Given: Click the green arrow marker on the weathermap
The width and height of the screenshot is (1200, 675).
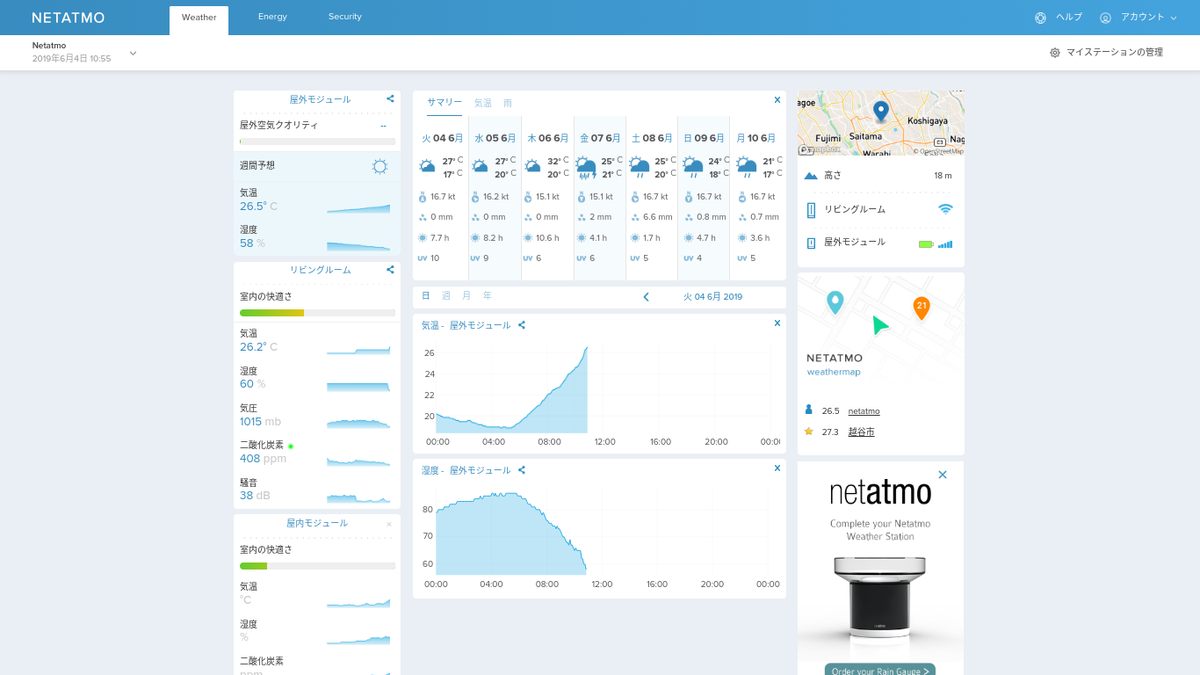Looking at the screenshot, I should pos(879,325).
